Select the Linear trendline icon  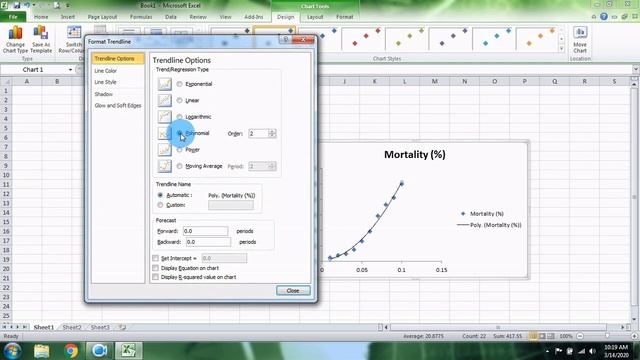164,100
